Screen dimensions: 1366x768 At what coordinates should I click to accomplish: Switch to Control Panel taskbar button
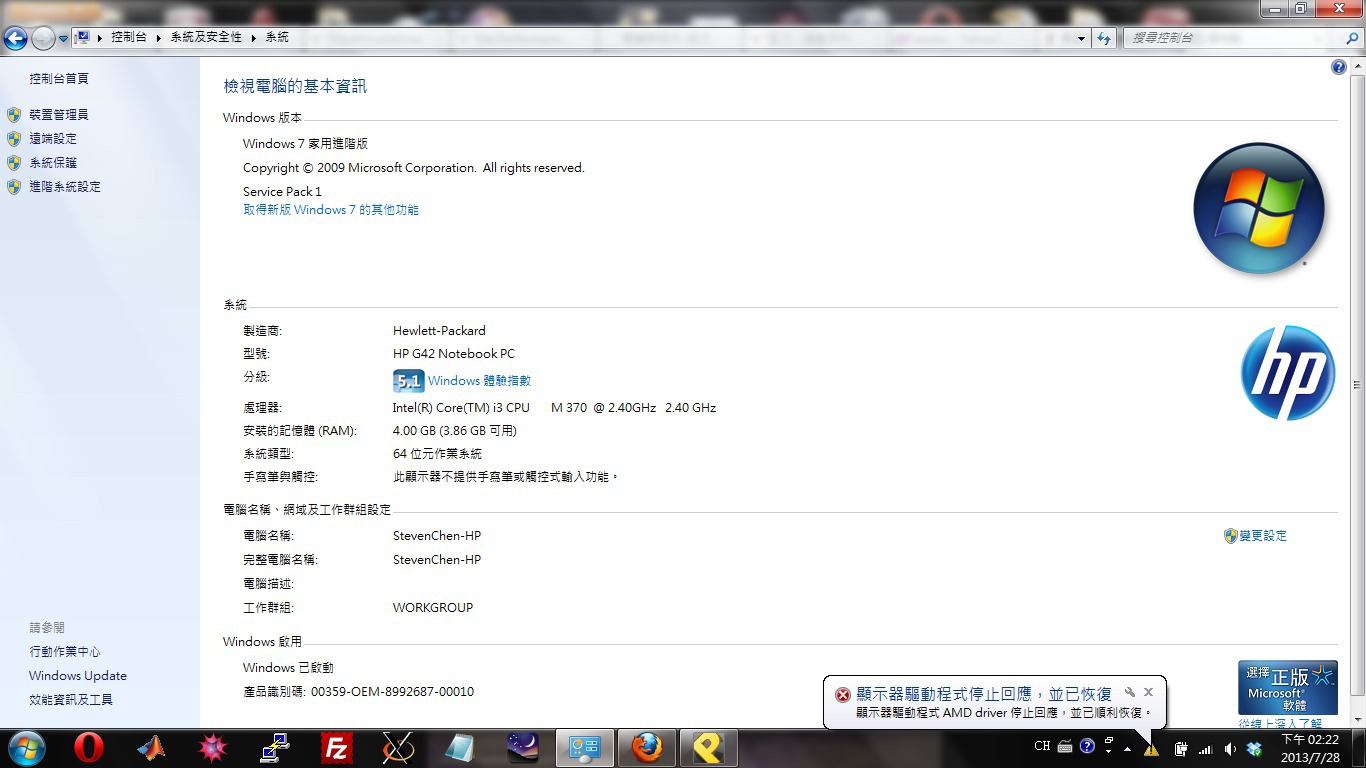coord(585,748)
